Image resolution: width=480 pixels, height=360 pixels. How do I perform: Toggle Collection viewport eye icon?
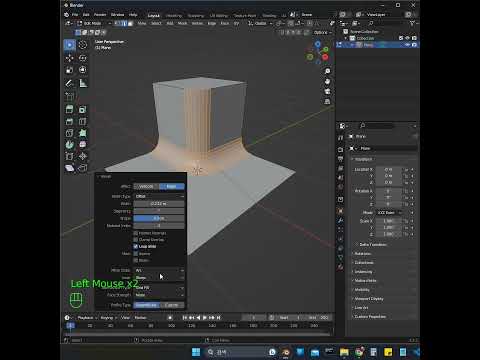click(x=408, y=38)
